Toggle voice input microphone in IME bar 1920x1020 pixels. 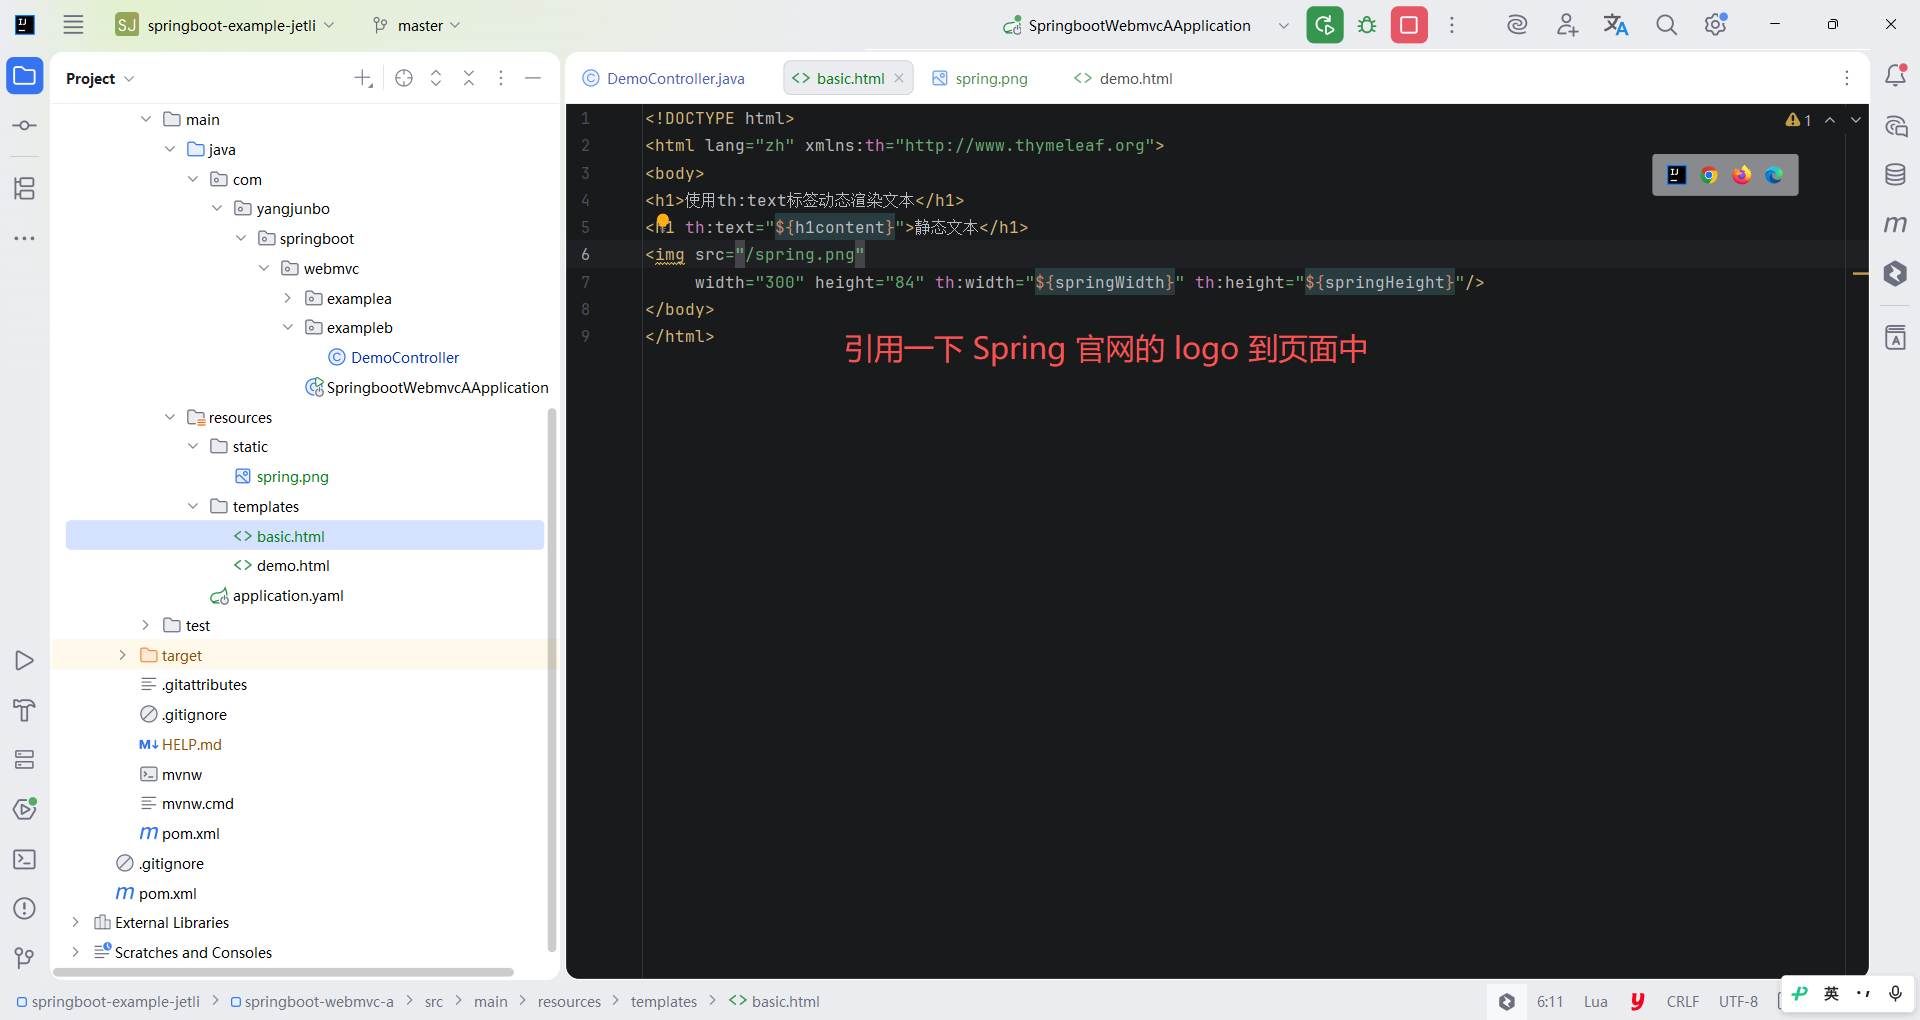coord(1895,993)
